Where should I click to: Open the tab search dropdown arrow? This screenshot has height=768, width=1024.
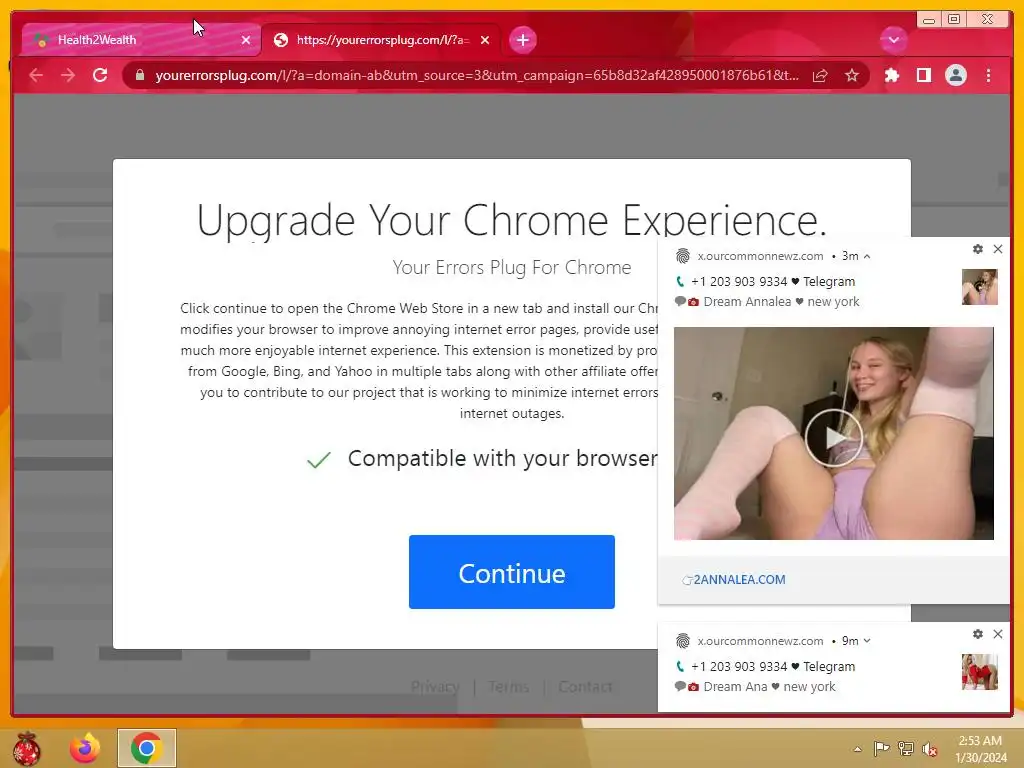(x=893, y=40)
